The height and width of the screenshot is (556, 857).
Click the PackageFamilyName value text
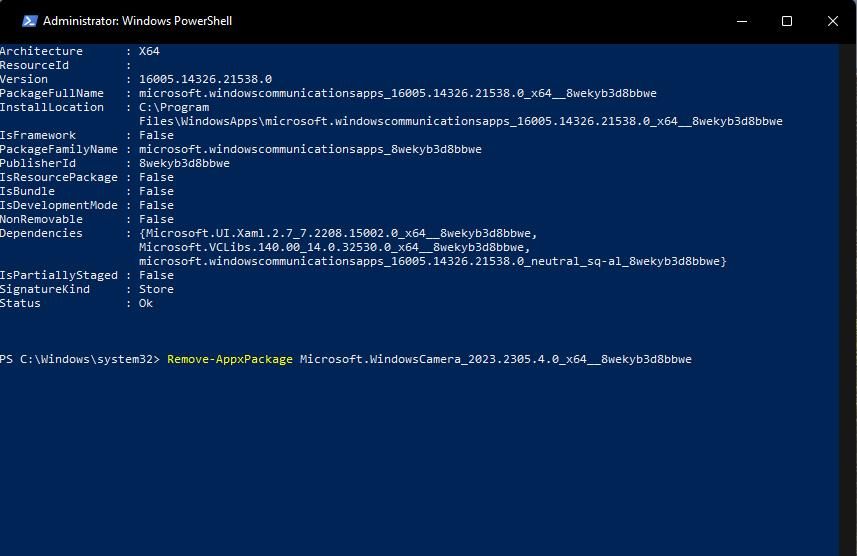click(310, 149)
